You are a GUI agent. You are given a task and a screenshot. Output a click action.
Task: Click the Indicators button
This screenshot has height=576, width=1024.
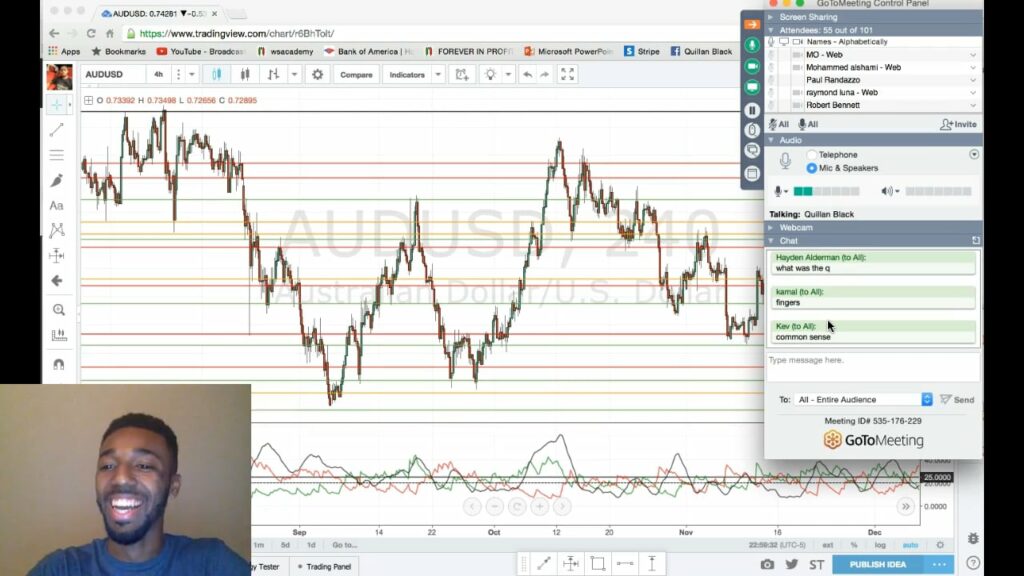[x=407, y=74]
